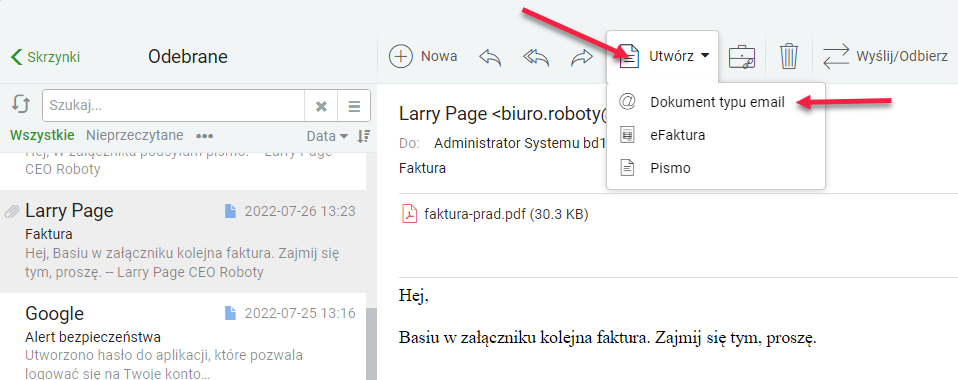Screen dimensions: 958x380
Task: Forward the message with the forward arrow icon
Action: (x=582, y=57)
